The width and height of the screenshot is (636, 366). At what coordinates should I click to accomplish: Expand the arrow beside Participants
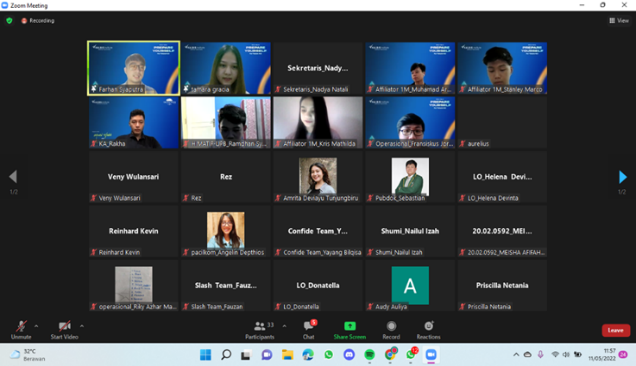pos(284,326)
